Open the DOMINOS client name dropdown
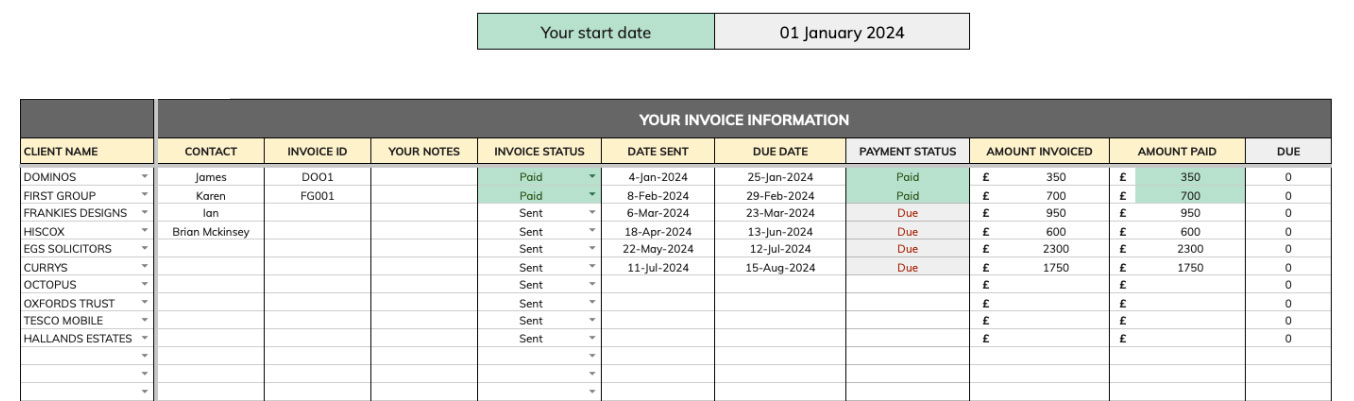The width and height of the screenshot is (1354, 401). coord(144,177)
